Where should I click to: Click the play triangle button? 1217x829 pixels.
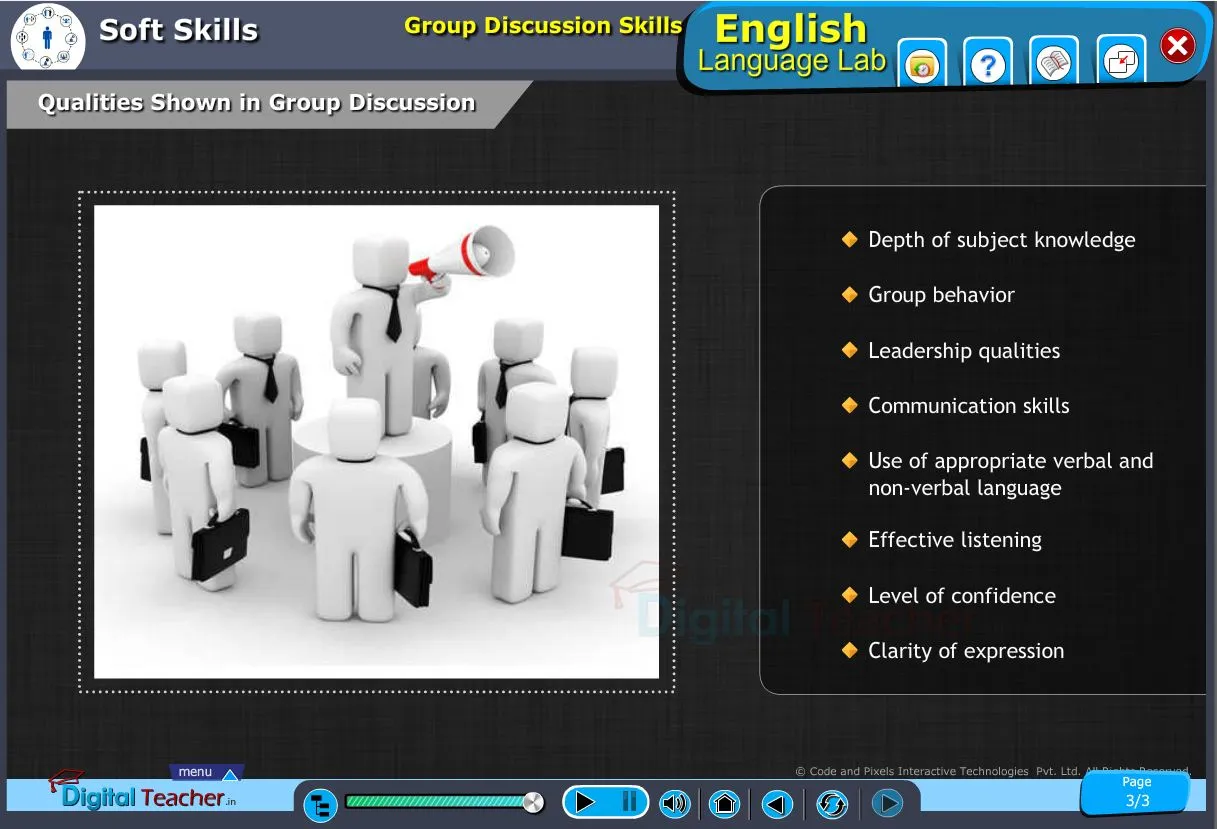click(585, 802)
